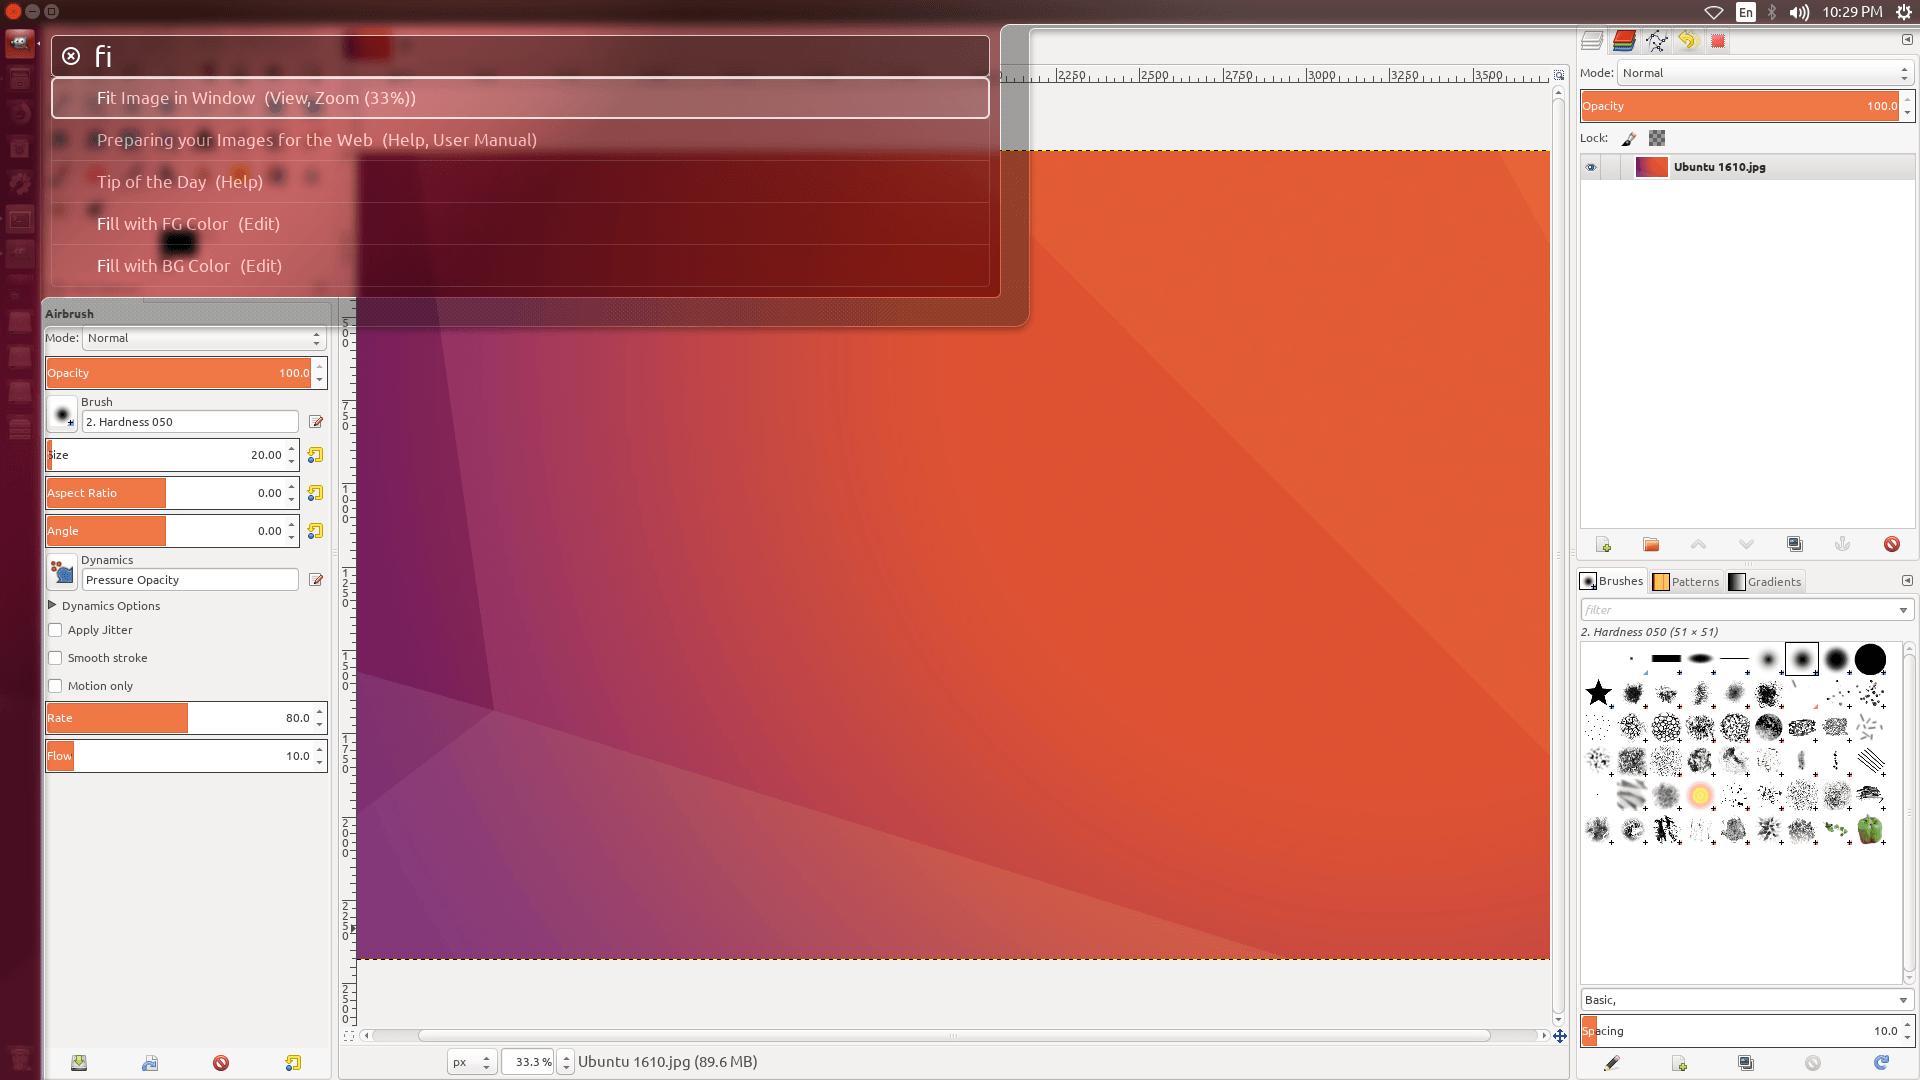Open brush editor next to Hardness 050 field

316,422
